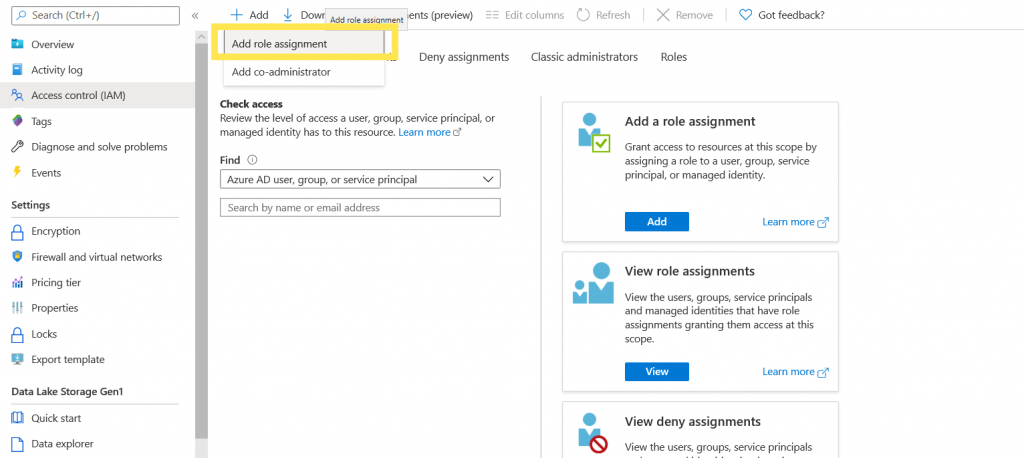The width and height of the screenshot is (1024, 458).
Task: Click the blue View button
Action: 656,372
